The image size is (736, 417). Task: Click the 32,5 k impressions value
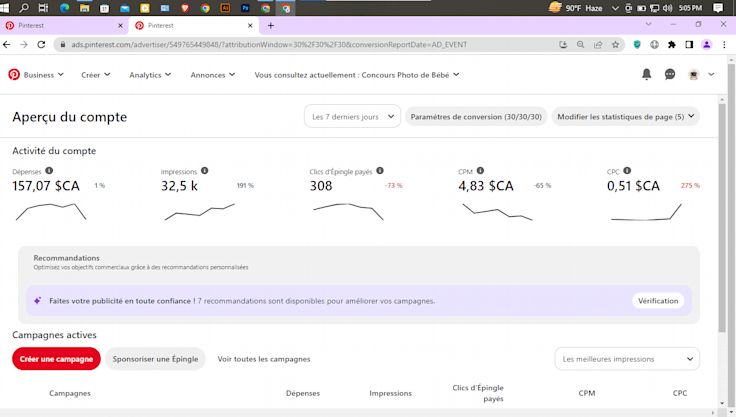[179, 186]
